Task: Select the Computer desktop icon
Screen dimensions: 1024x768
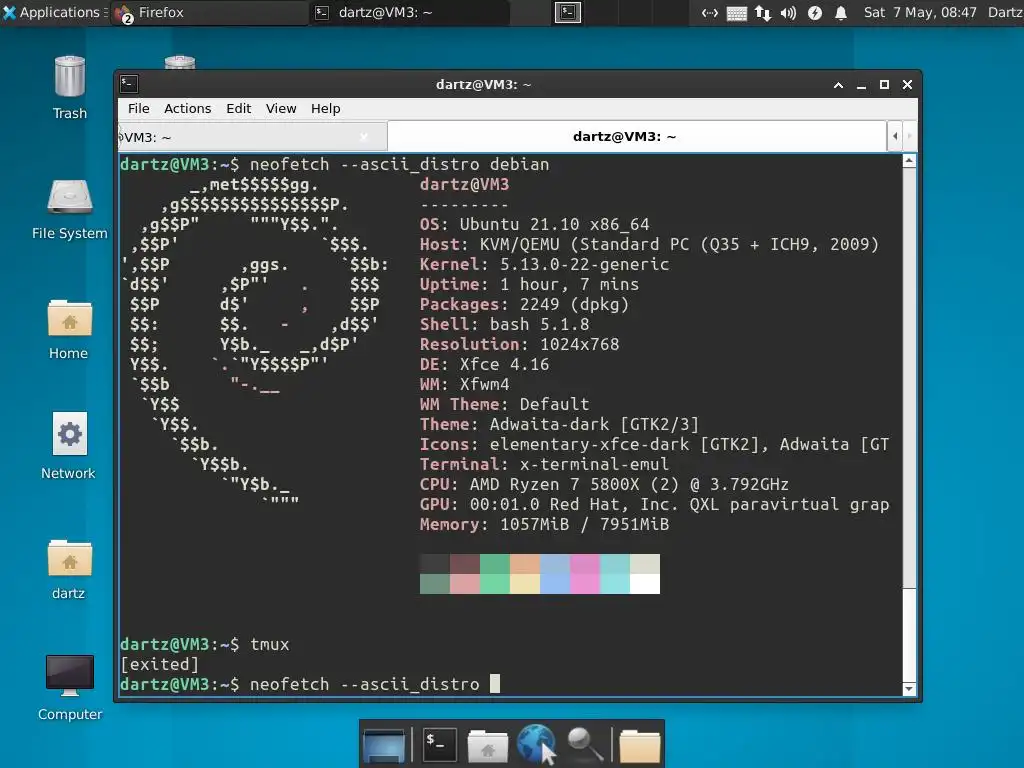Action: coord(70,687)
